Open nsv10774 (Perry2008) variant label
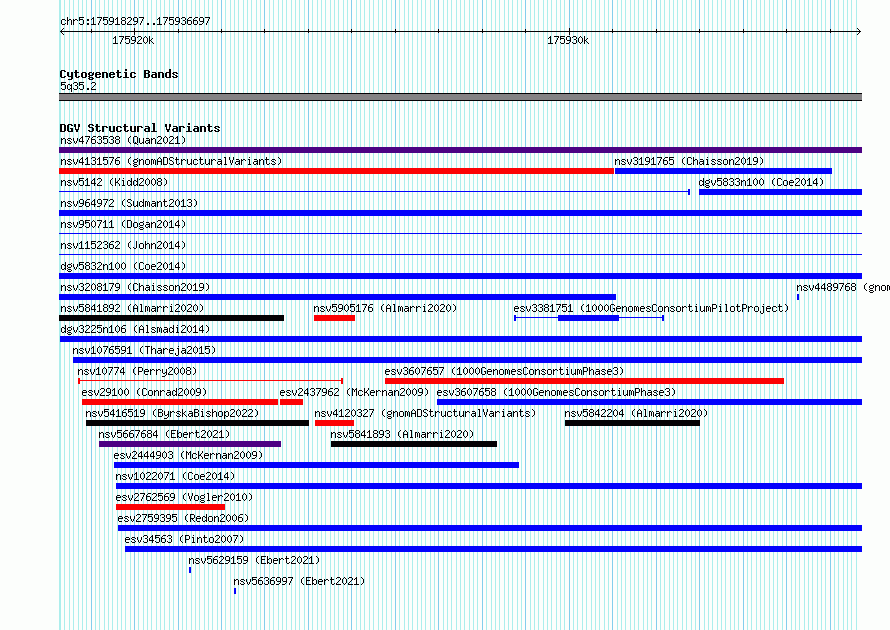The width and height of the screenshot is (890, 630). [x=137, y=371]
